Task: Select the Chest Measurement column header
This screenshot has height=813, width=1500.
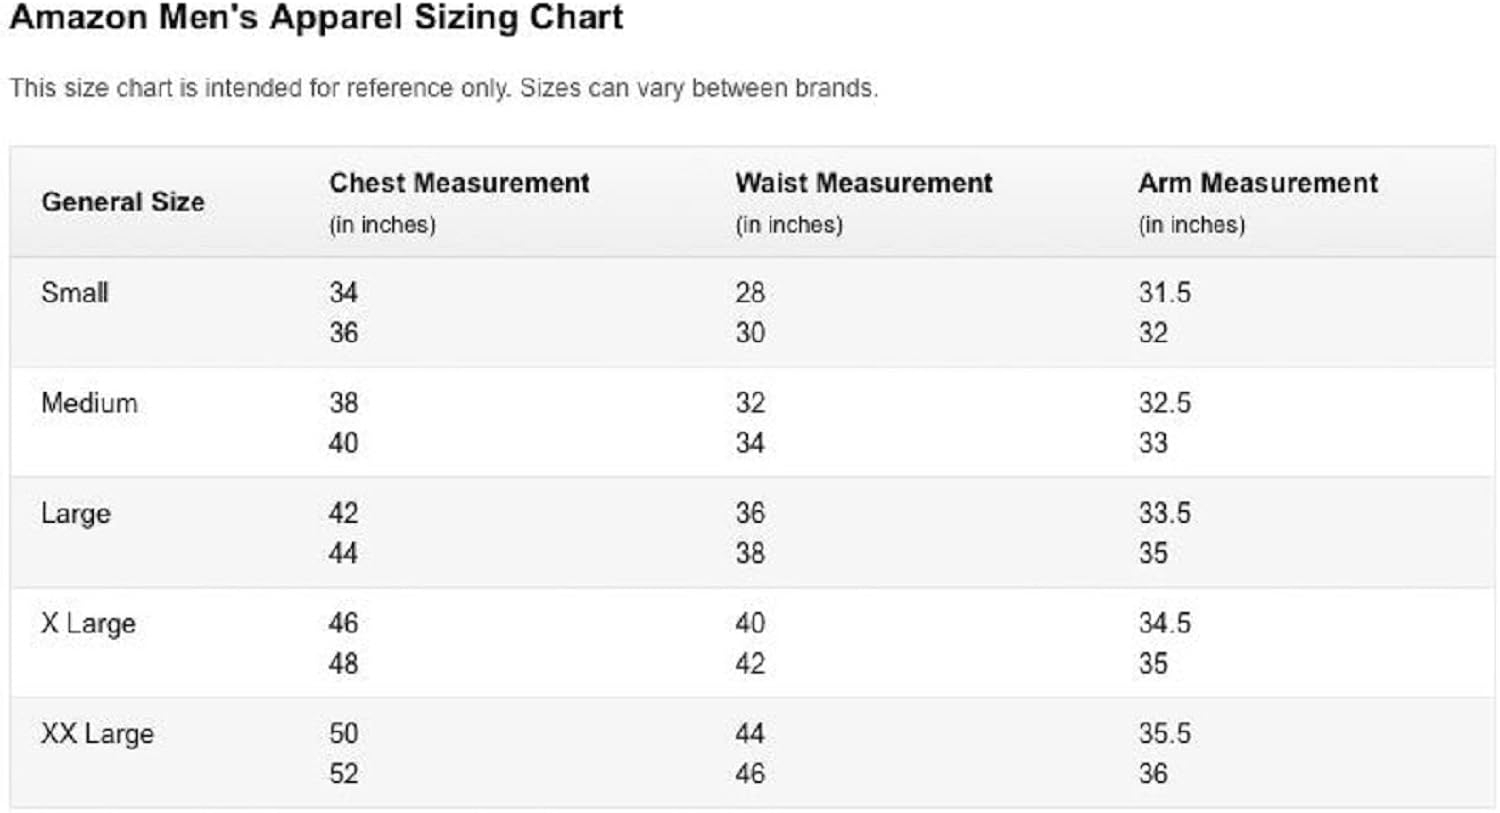Action: tap(459, 183)
